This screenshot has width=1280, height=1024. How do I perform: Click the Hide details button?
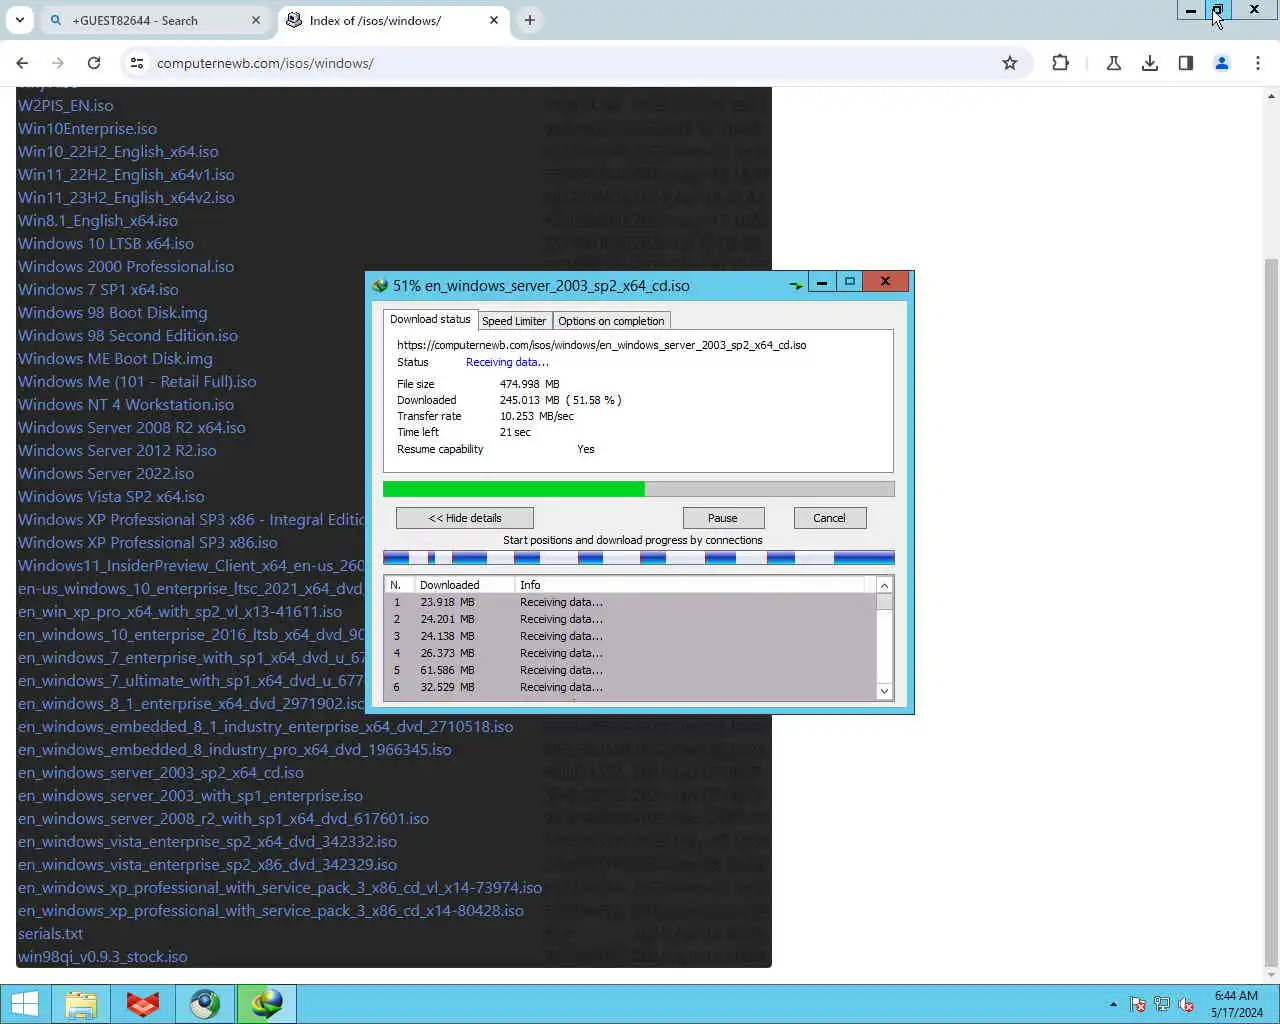pyautogui.click(x=465, y=518)
